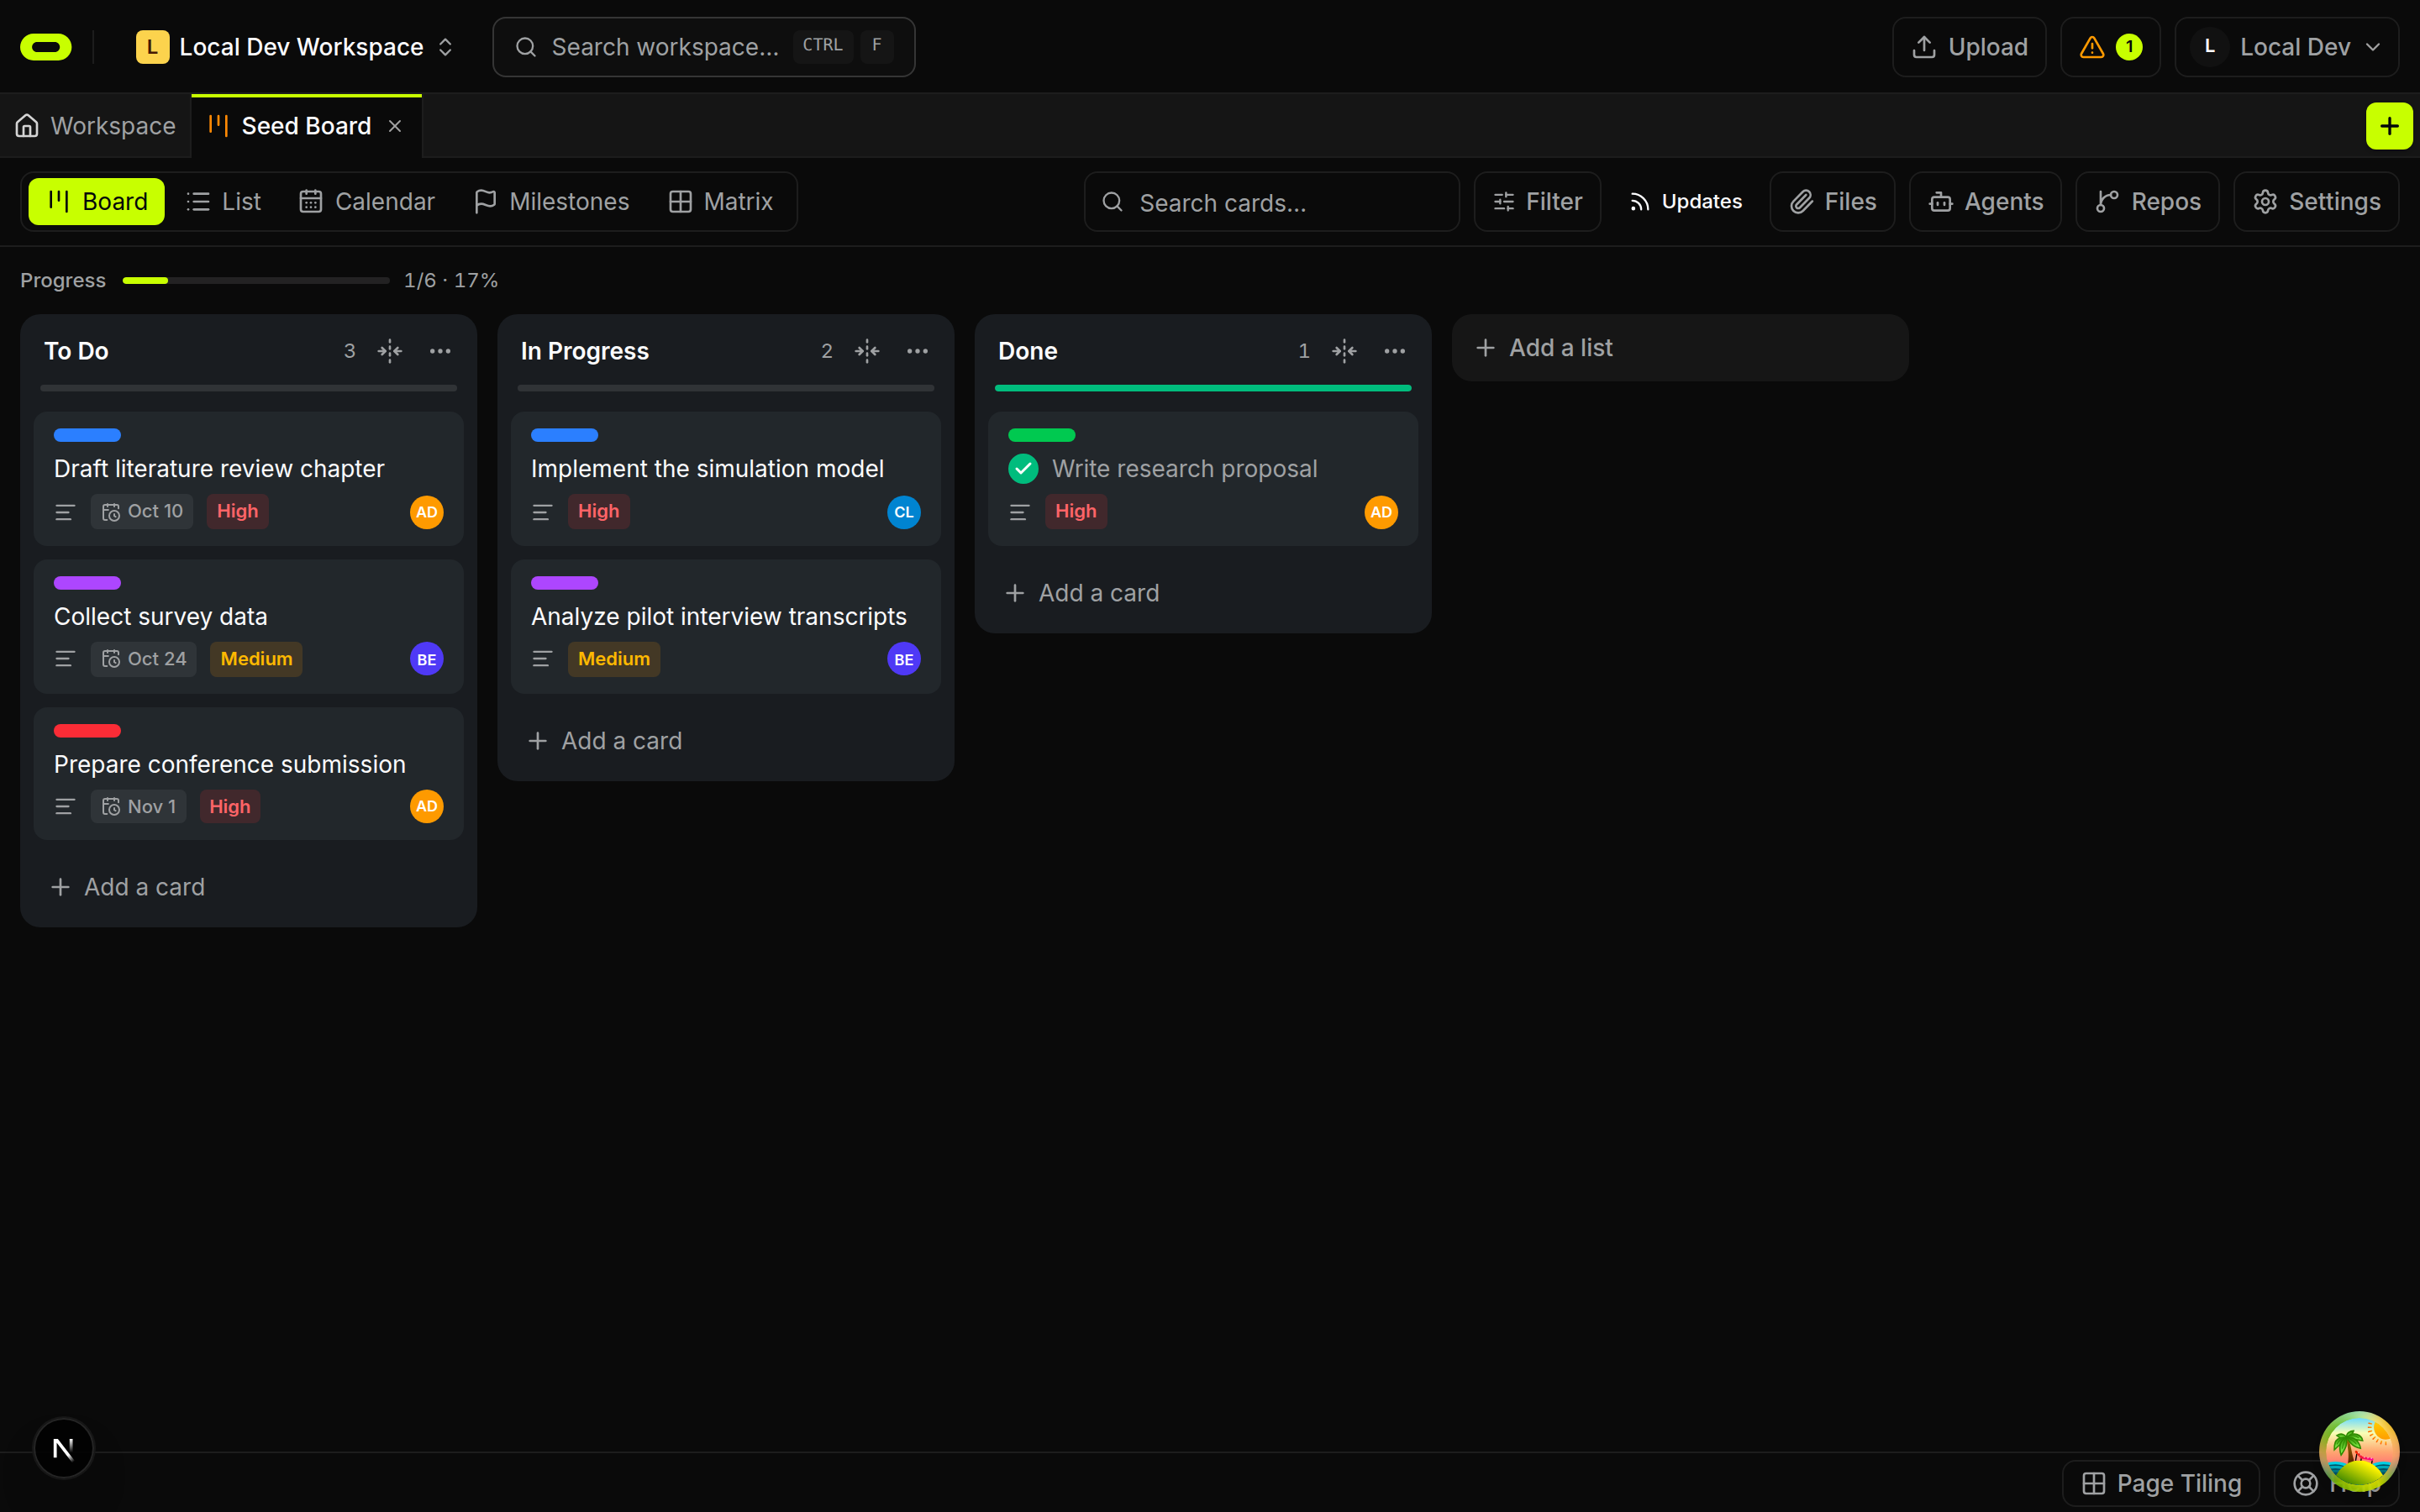The image size is (2420, 1512).
Task: Click the BE avatar on Collect survey data
Action: coord(426,659)
